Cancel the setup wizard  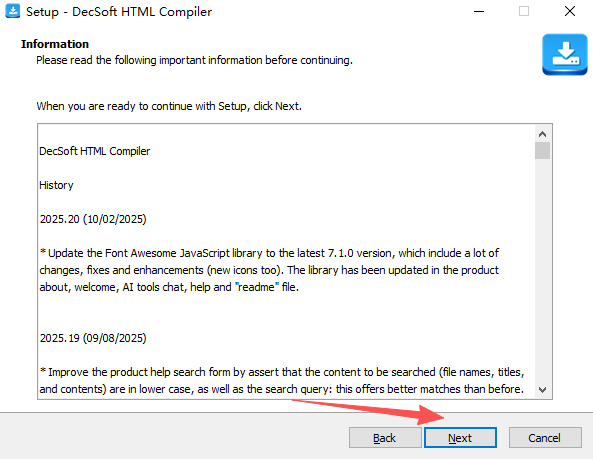(x=545, y=438)
